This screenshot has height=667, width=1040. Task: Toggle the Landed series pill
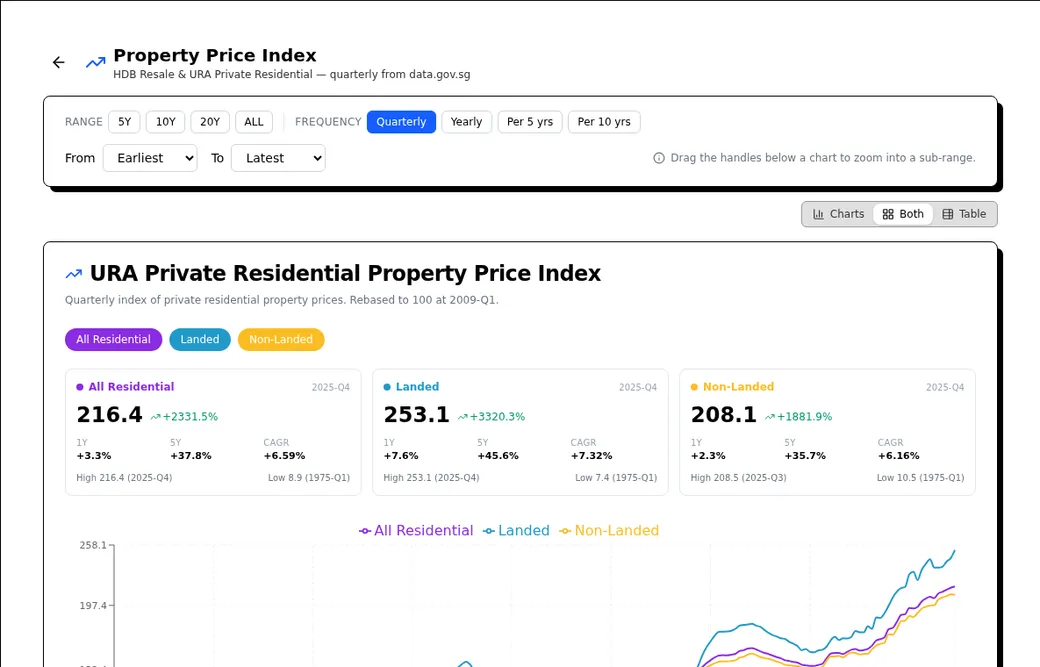coord(200,339)
